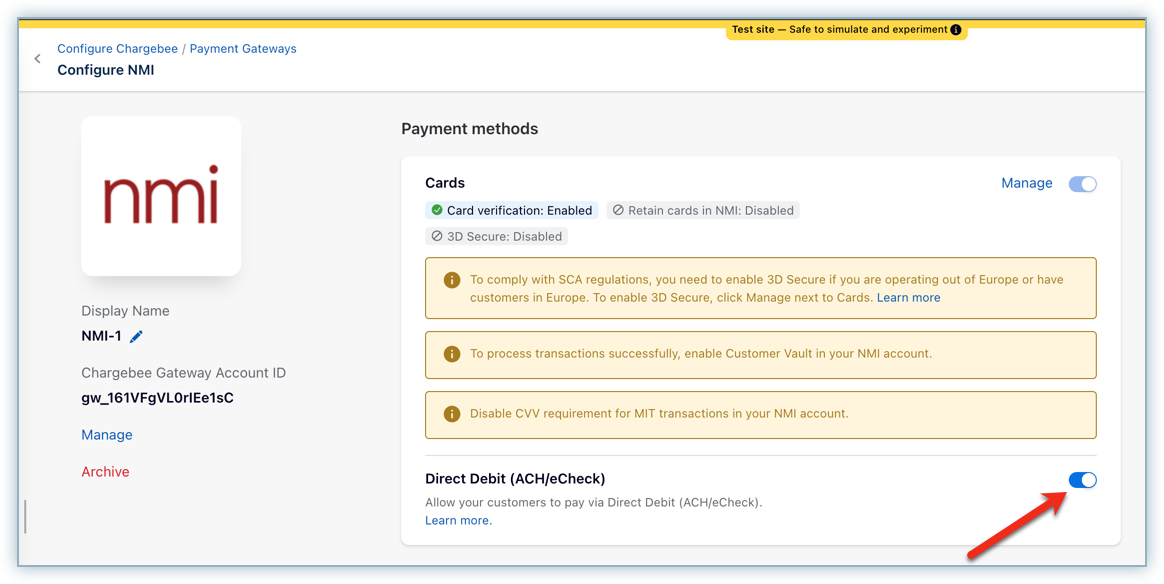Image resolution: width=1164 pixels, height=584 pixels.
Task: Click the Cards section heading
Action: click(445, 183)
